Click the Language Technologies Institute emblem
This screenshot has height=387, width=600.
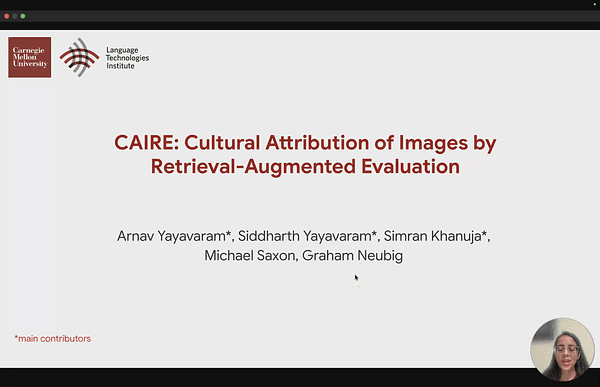coord(79,57)
